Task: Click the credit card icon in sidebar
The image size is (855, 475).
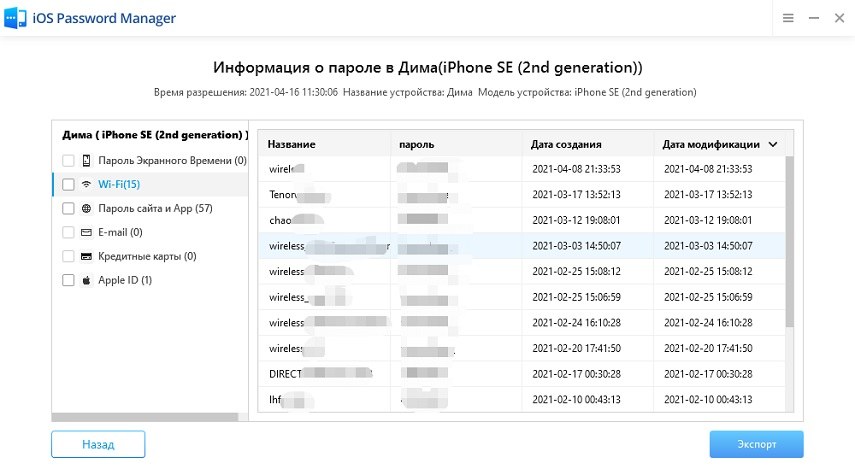Action: (86, 256)
